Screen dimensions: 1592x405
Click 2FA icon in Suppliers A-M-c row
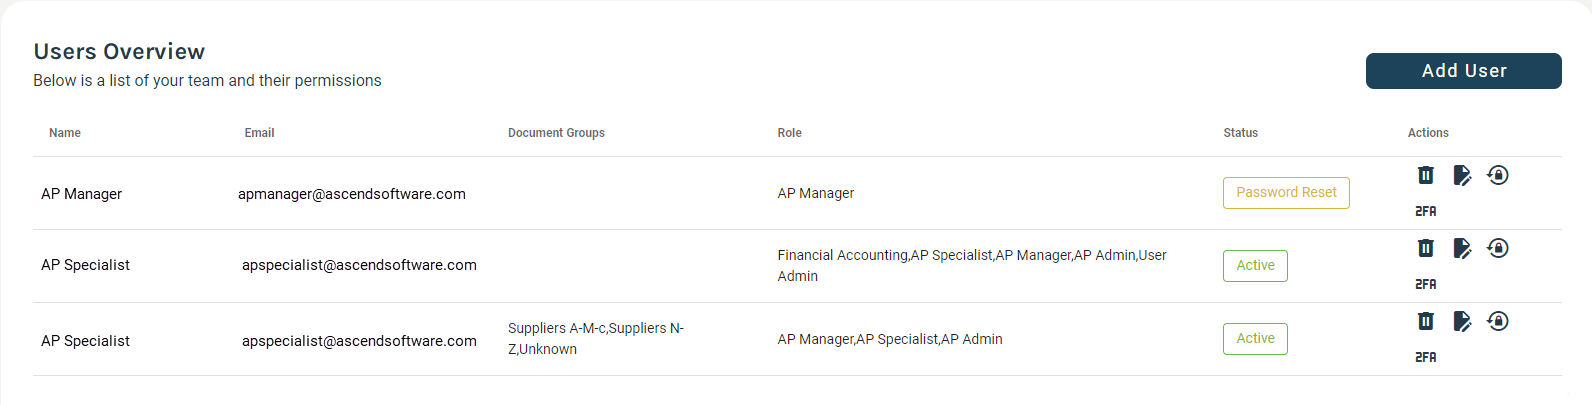[1425, 357]
